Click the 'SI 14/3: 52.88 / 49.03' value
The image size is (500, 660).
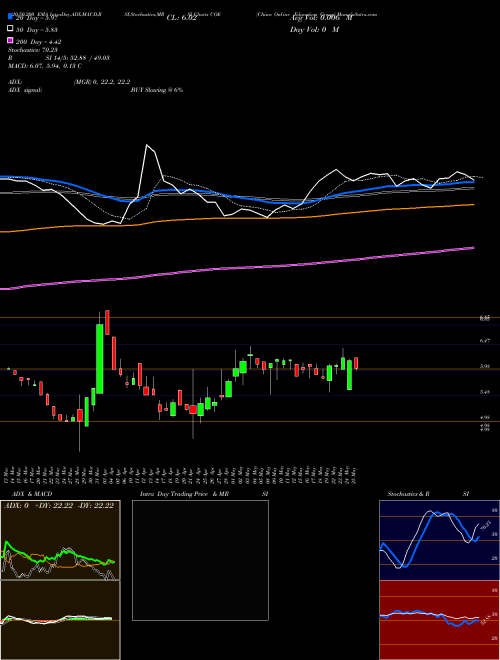point(78,58)
